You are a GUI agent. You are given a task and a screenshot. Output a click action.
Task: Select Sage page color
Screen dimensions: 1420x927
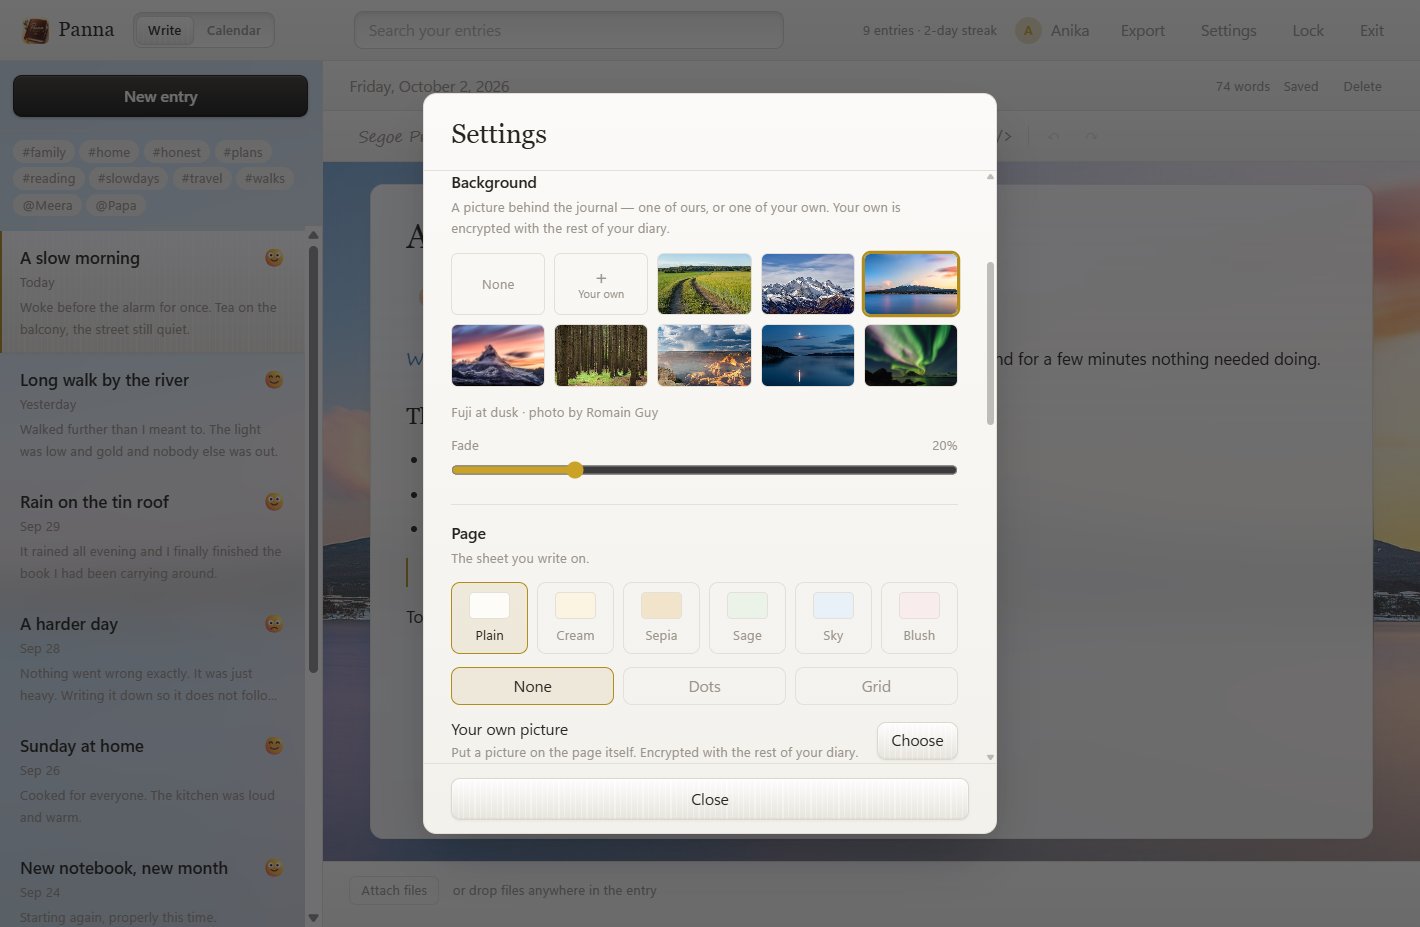[747, 618]
